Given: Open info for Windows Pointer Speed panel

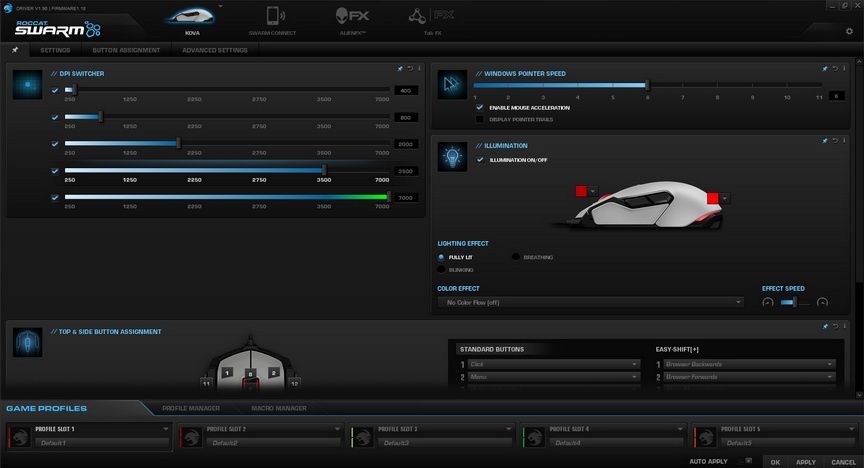Looking at the screenshot, I should point(844,68).
